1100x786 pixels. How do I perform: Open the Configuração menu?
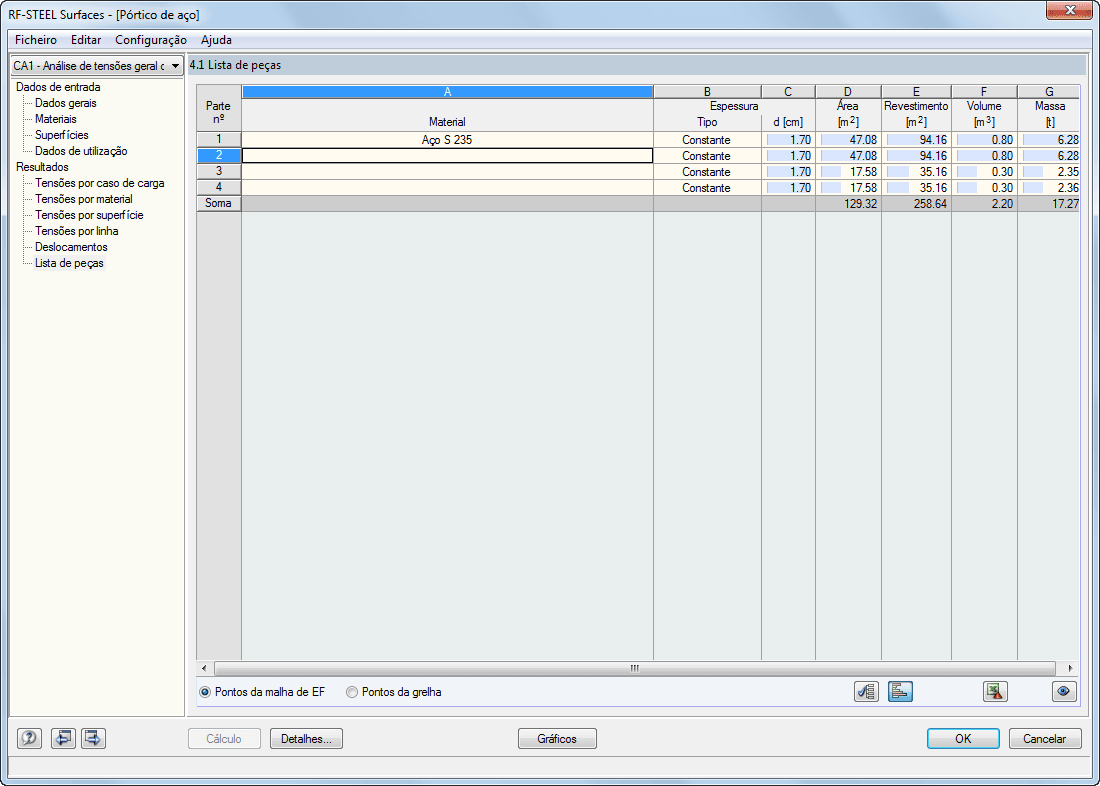coord(151,40)
